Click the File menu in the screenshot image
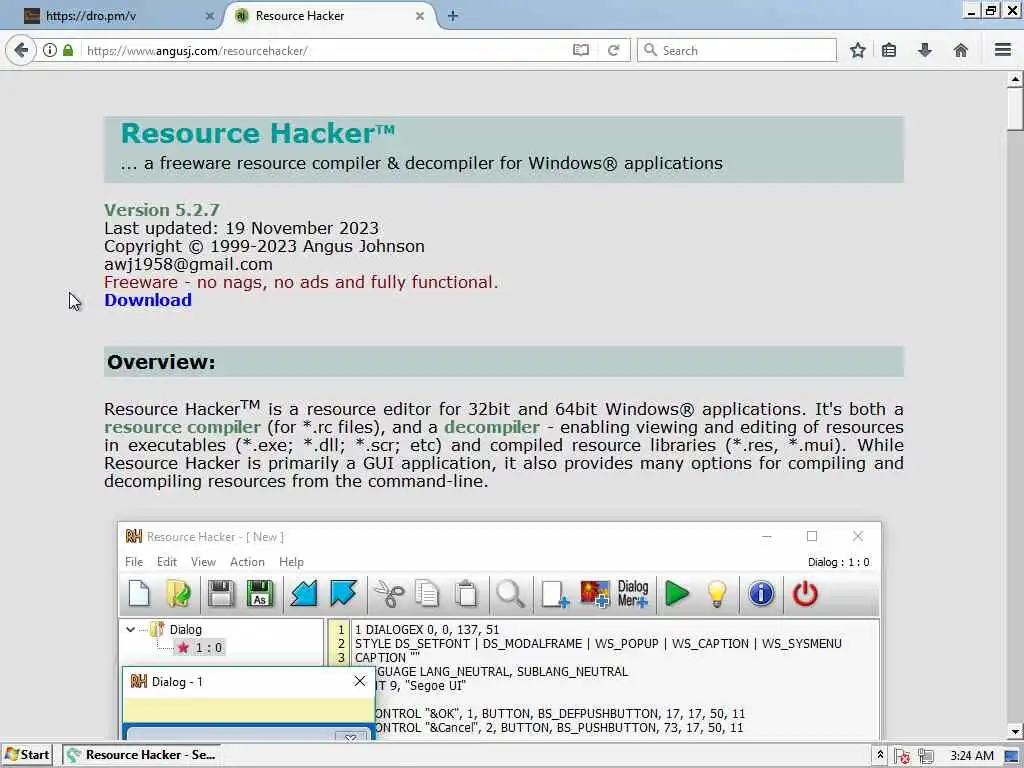Image resolution: width=1024 pixels, height=768 pixels. click(134, 562)
